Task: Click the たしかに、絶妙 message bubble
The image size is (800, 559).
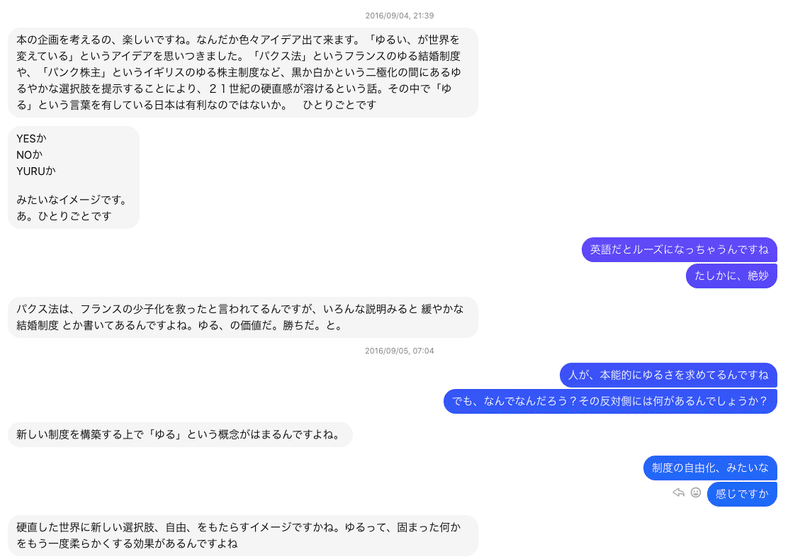Action: tap(731, 276)
